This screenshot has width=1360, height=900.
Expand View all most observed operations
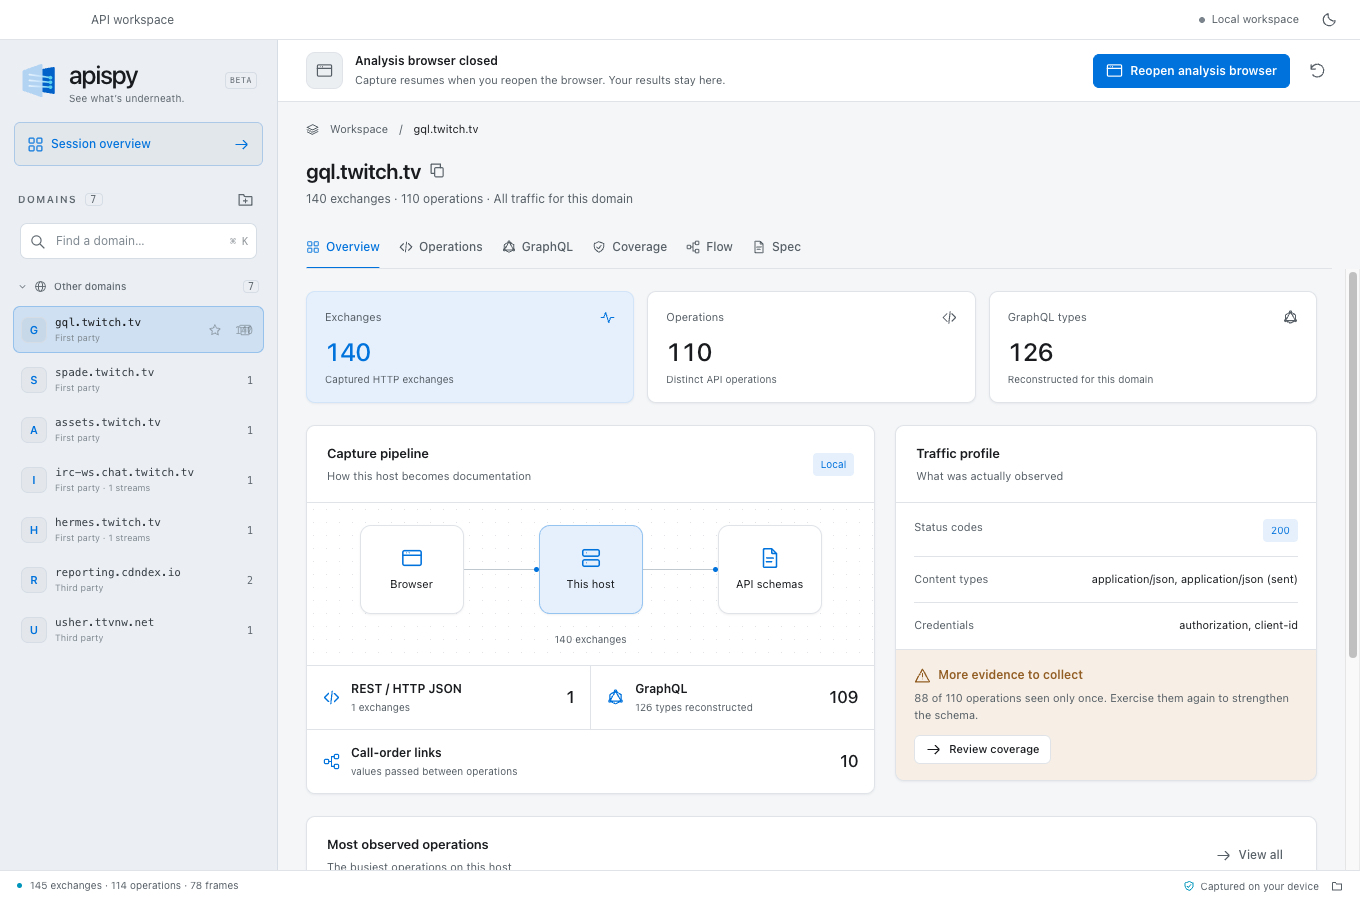coord(1250,855)
